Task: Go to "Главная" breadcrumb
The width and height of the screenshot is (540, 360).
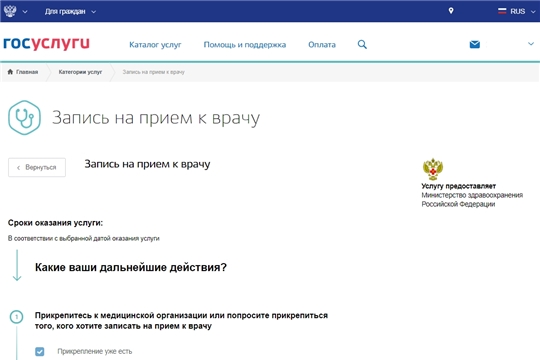Action: pyautogui.click(x=27, y=72)
